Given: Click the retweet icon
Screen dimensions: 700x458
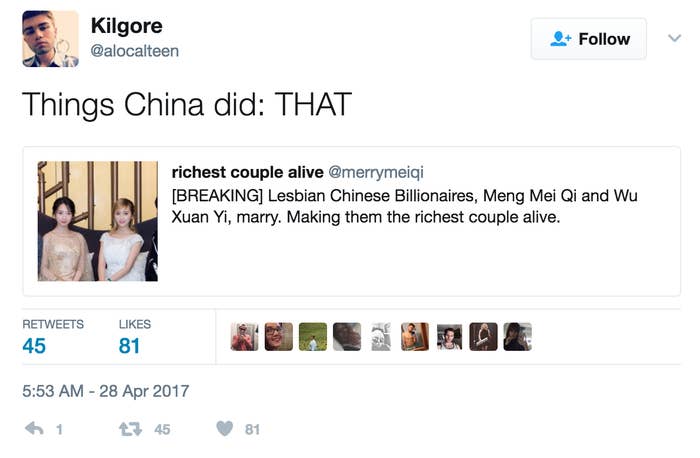Looking at the screenshot, I should tap(130, 429).
